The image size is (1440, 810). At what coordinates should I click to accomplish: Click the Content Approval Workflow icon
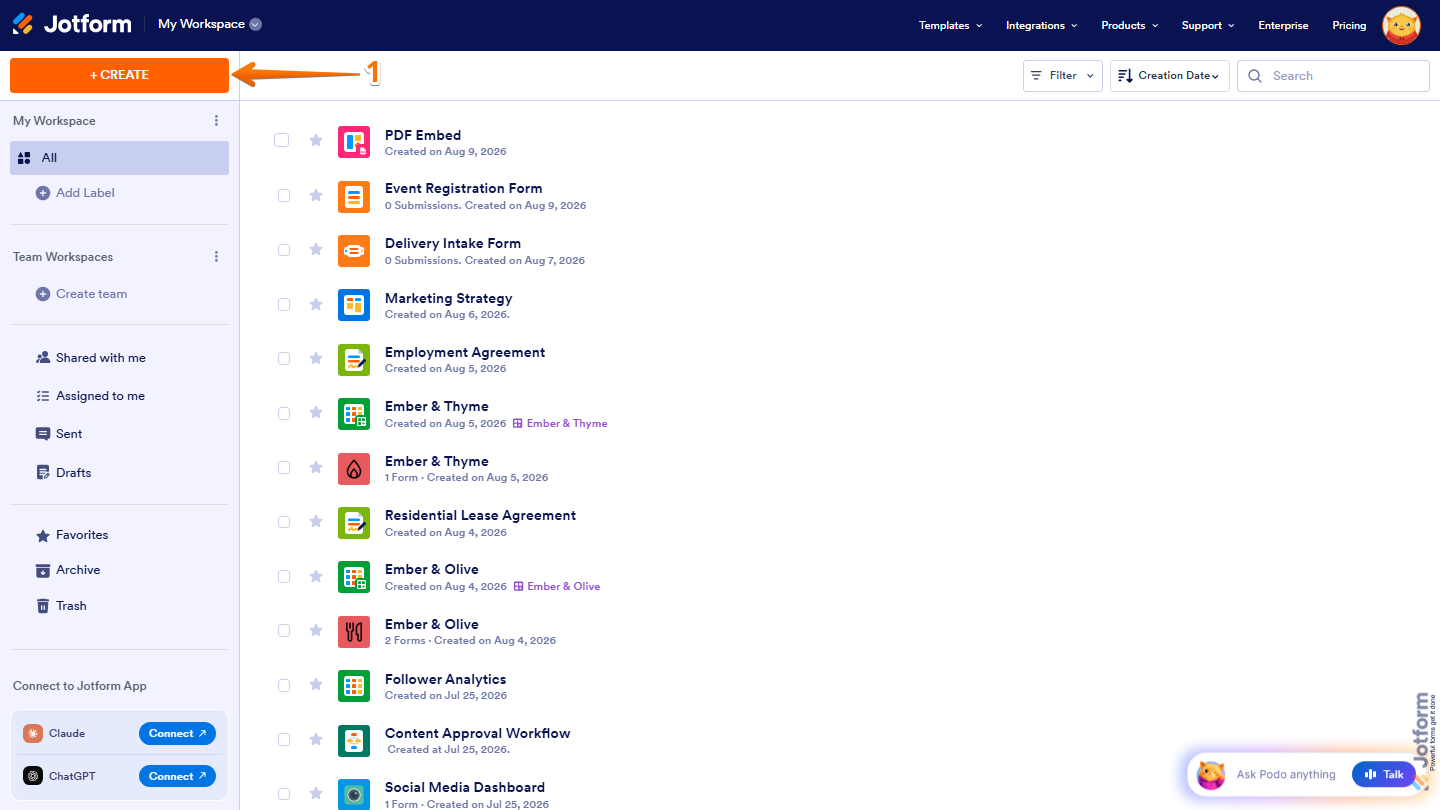click(x=354, y=740)
